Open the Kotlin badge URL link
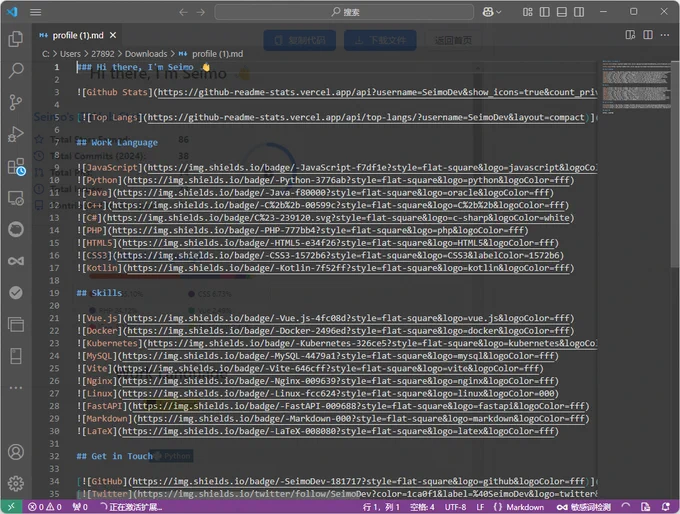This screenshot has width=680, height=514. coord(349,268)
